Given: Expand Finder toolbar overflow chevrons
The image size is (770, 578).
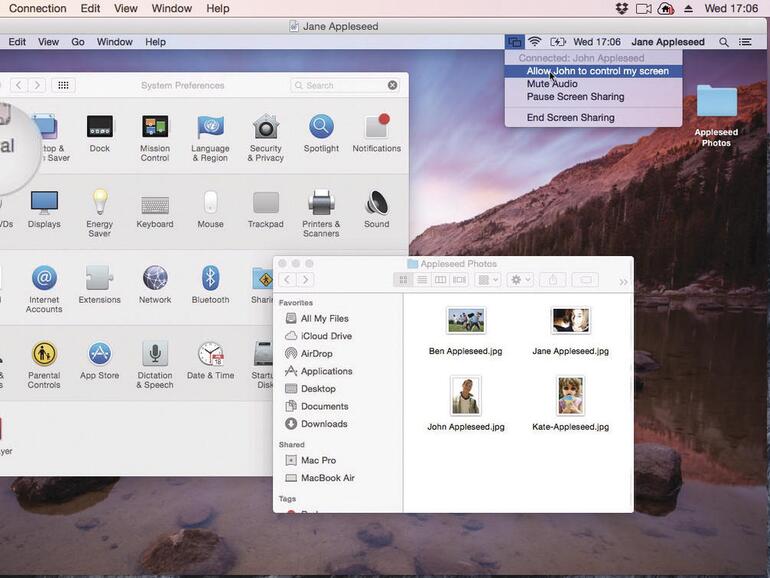Looking at the screenshot, I should tap(623, 282).
